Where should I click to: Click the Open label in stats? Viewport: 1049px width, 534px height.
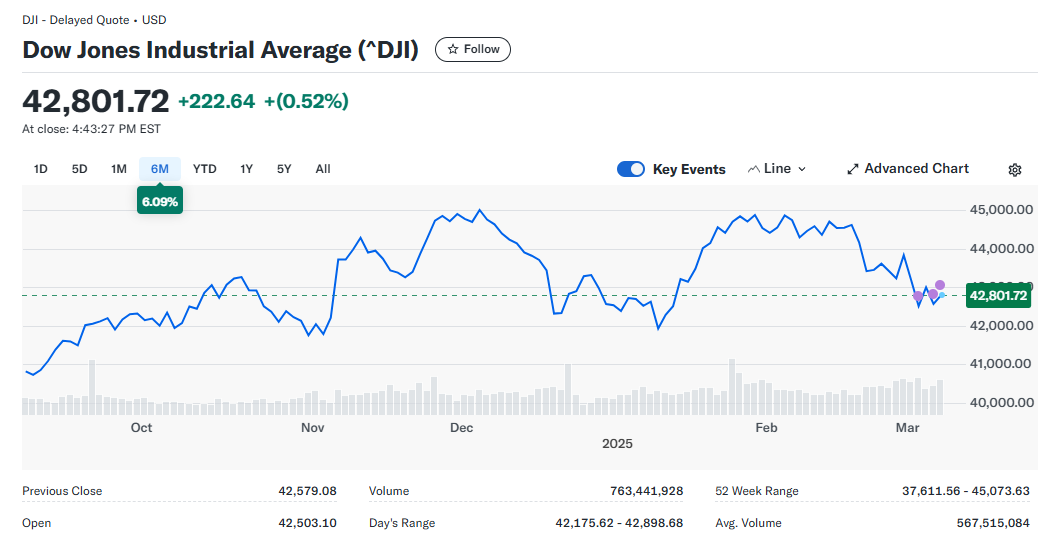pos(37,523)
